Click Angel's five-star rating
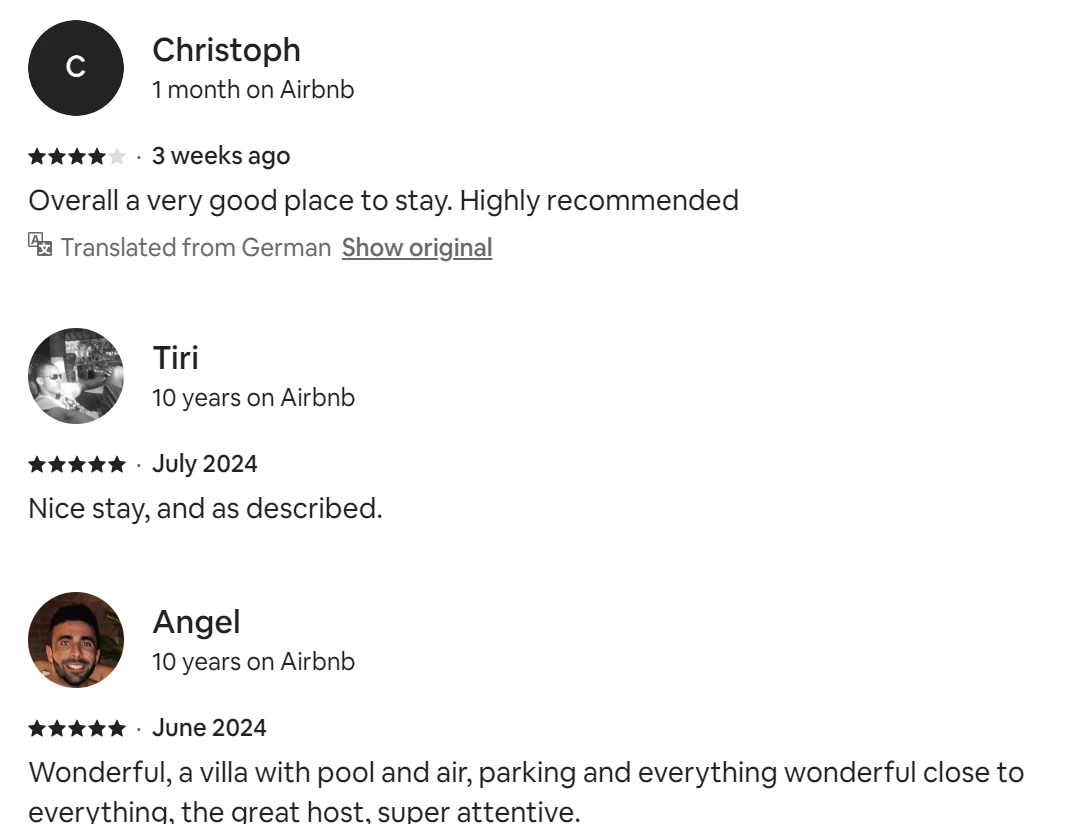Screen dimensions: 1083x824 point(77,728)
